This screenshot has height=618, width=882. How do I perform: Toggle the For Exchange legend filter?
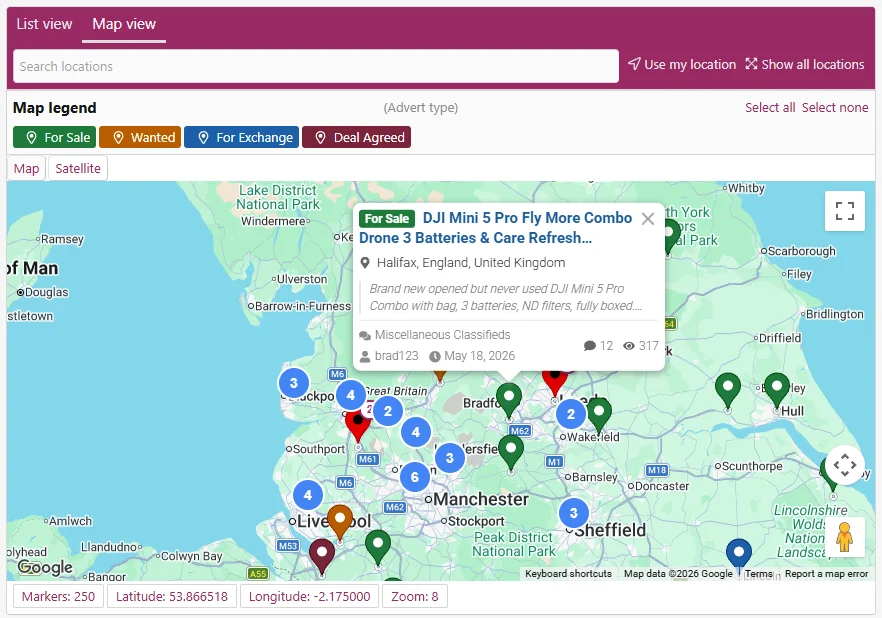coord(242,137)
